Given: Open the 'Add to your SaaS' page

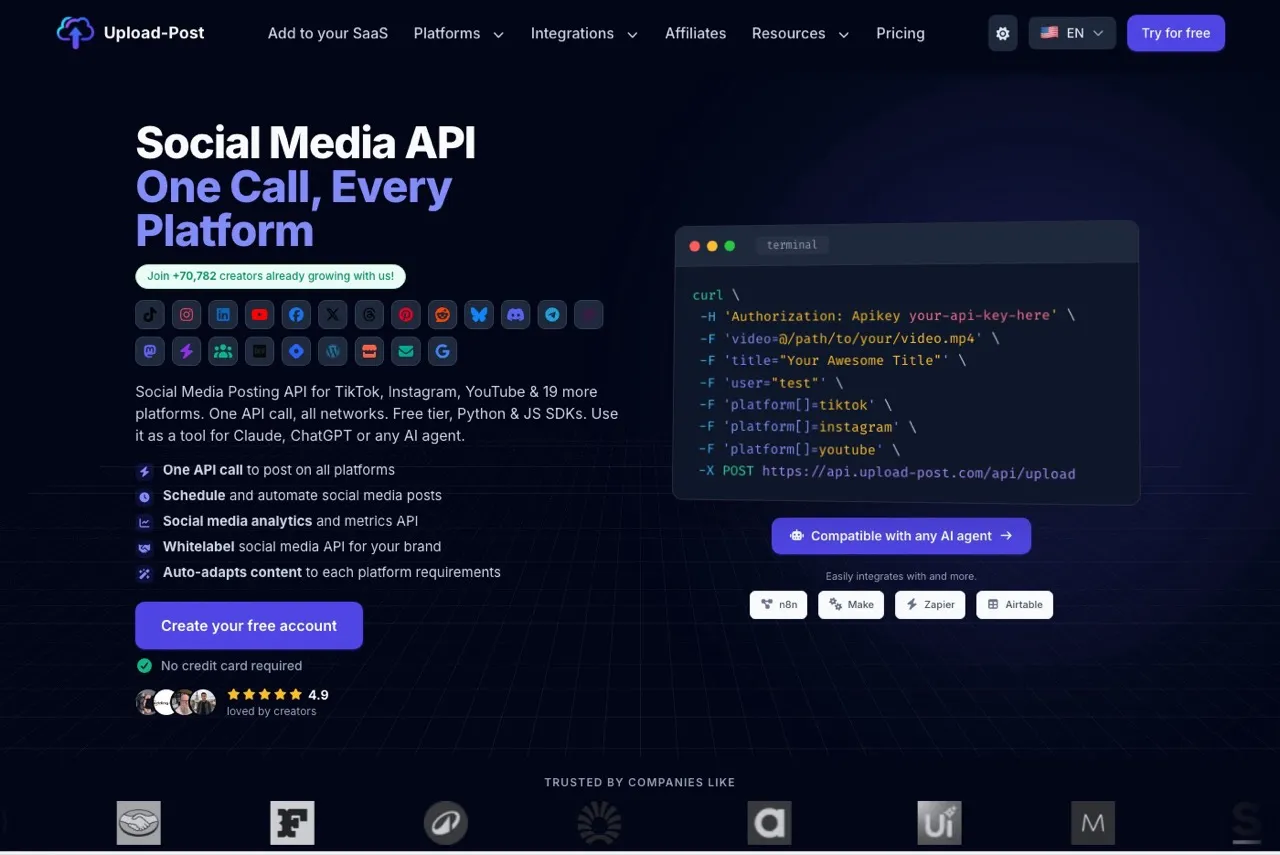Looking at the screenshot, I should pyautogui.click(x=327, y=33).
